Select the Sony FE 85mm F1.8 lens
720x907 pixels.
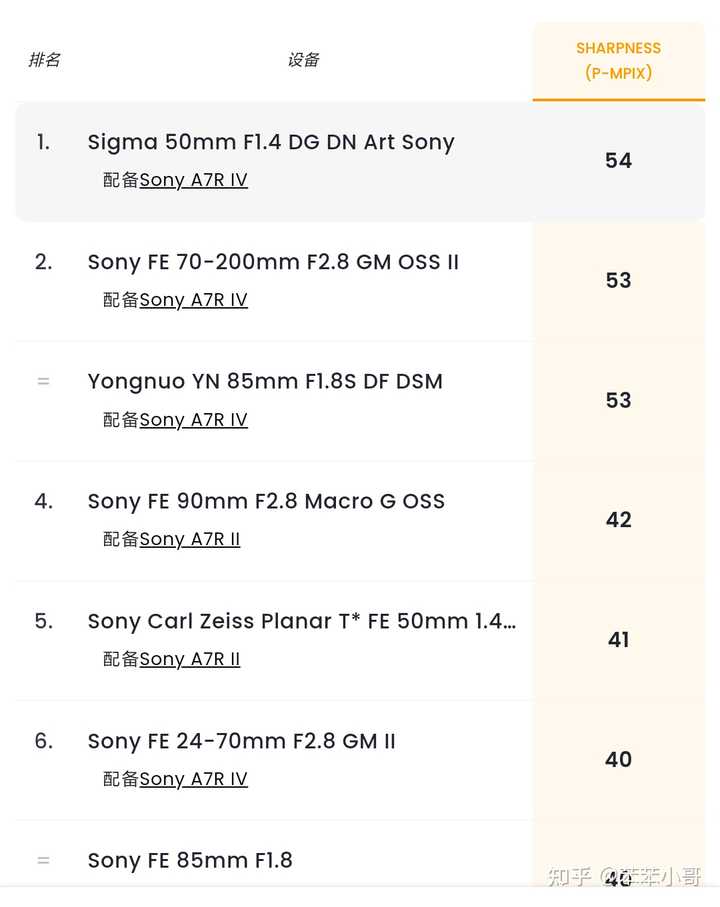point(190,860)
